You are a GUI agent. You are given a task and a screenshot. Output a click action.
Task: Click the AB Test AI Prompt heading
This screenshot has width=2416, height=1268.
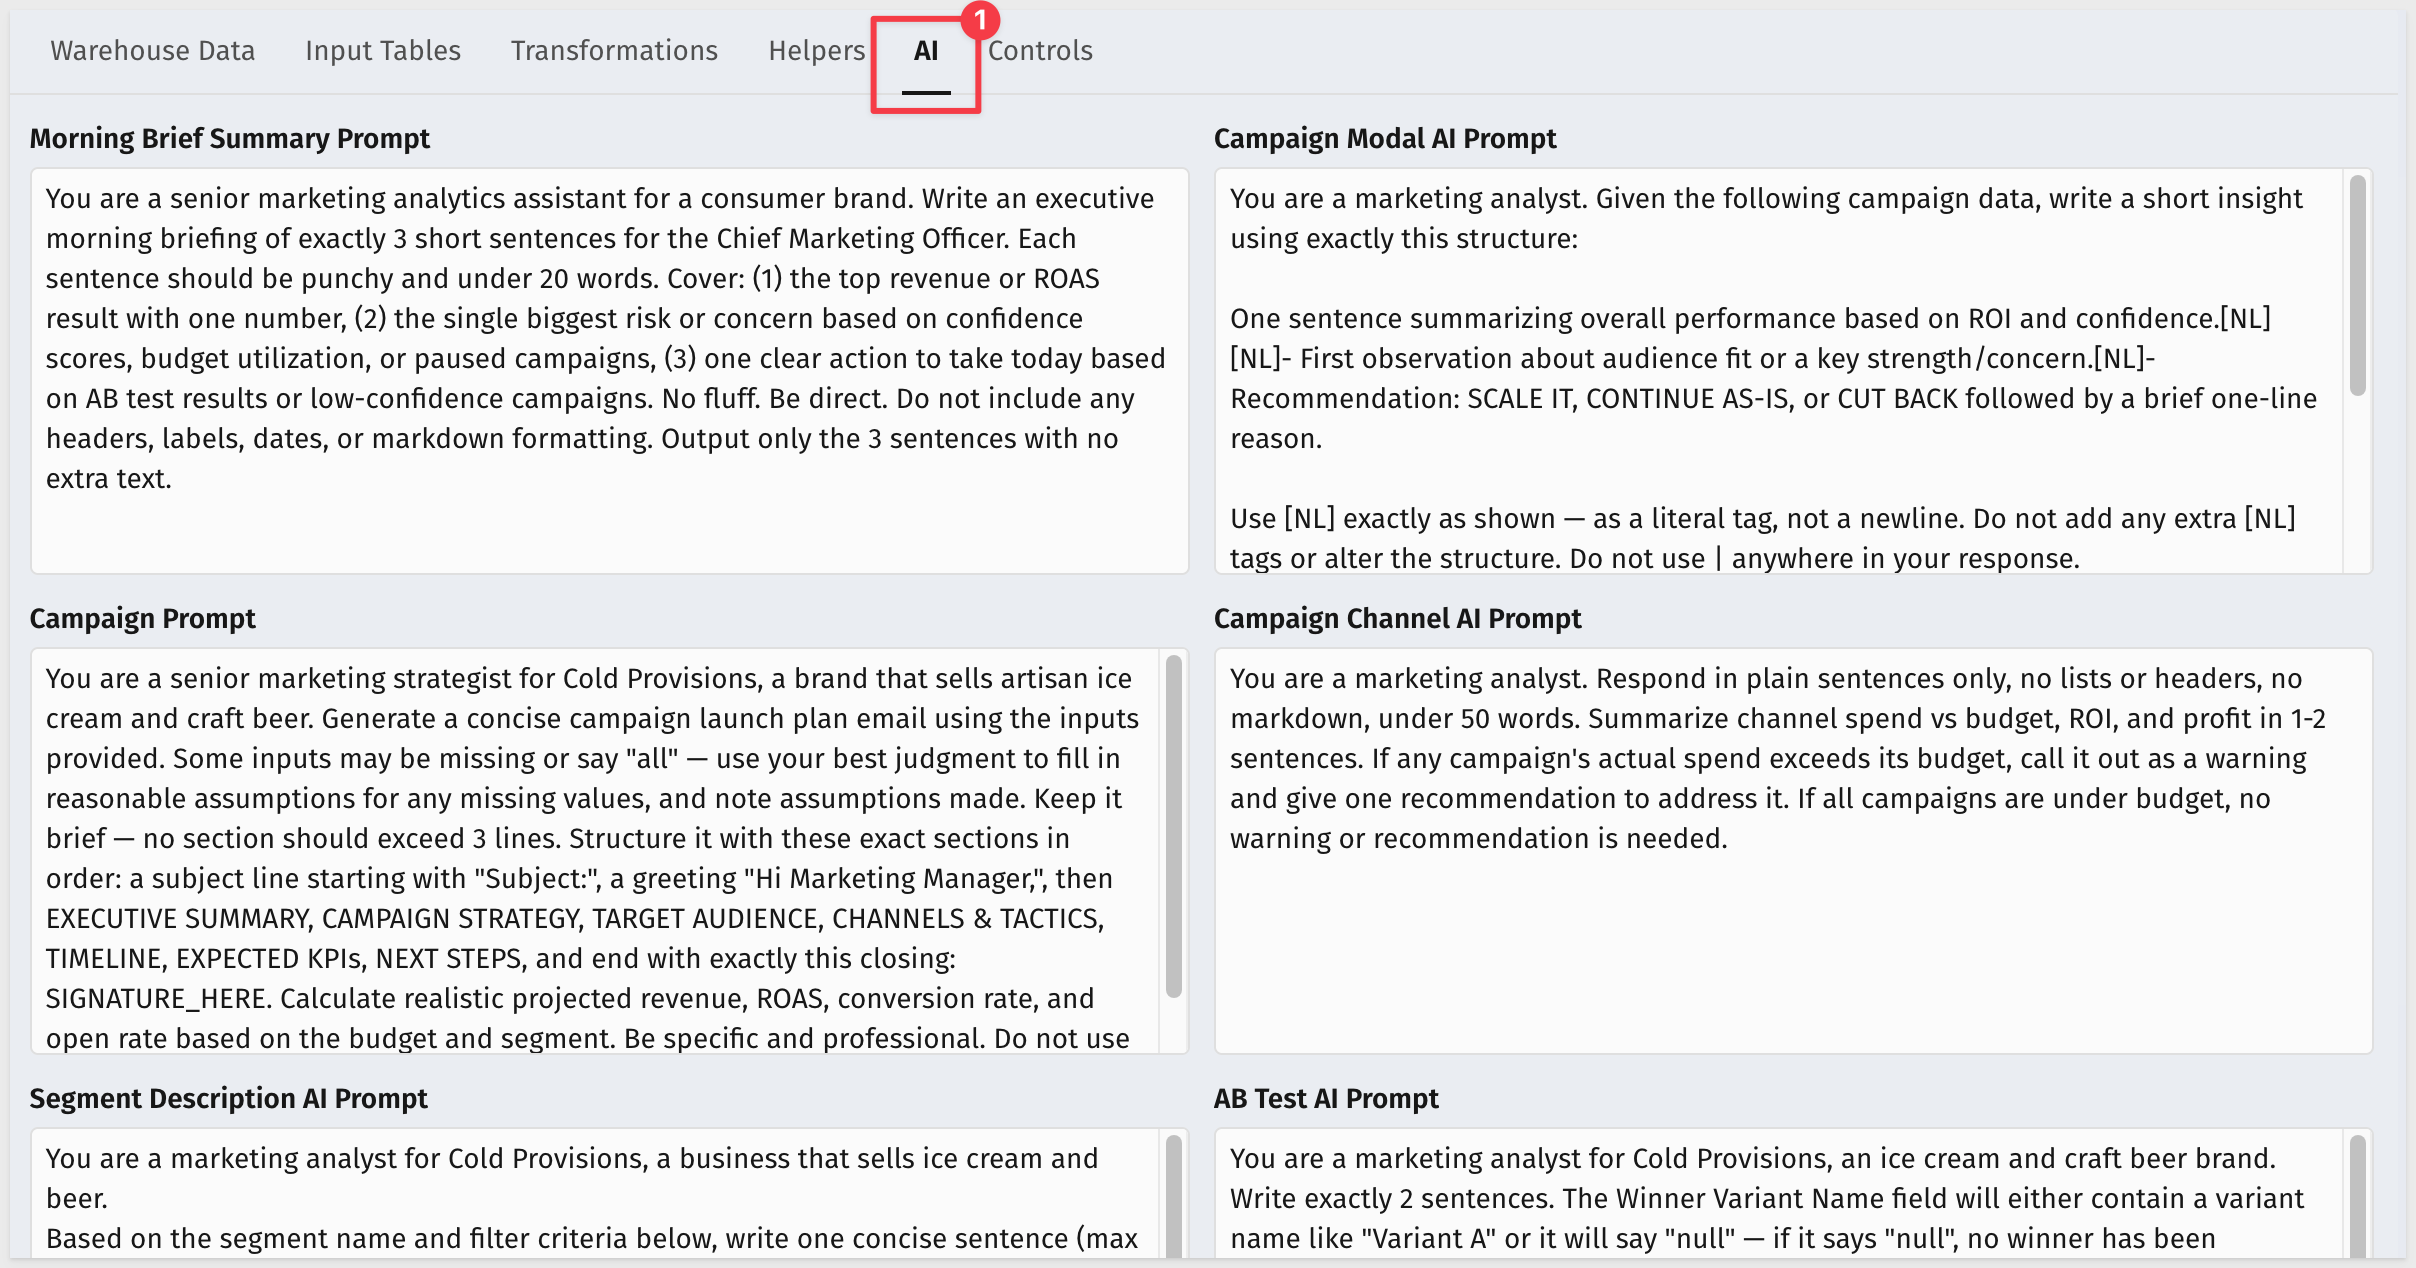point(1326,1098)
